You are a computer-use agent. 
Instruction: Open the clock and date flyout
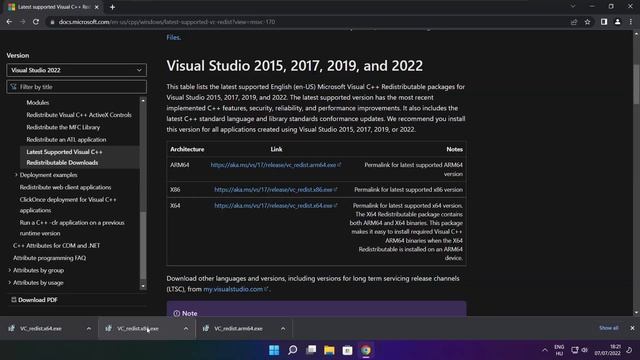point(607,350)
